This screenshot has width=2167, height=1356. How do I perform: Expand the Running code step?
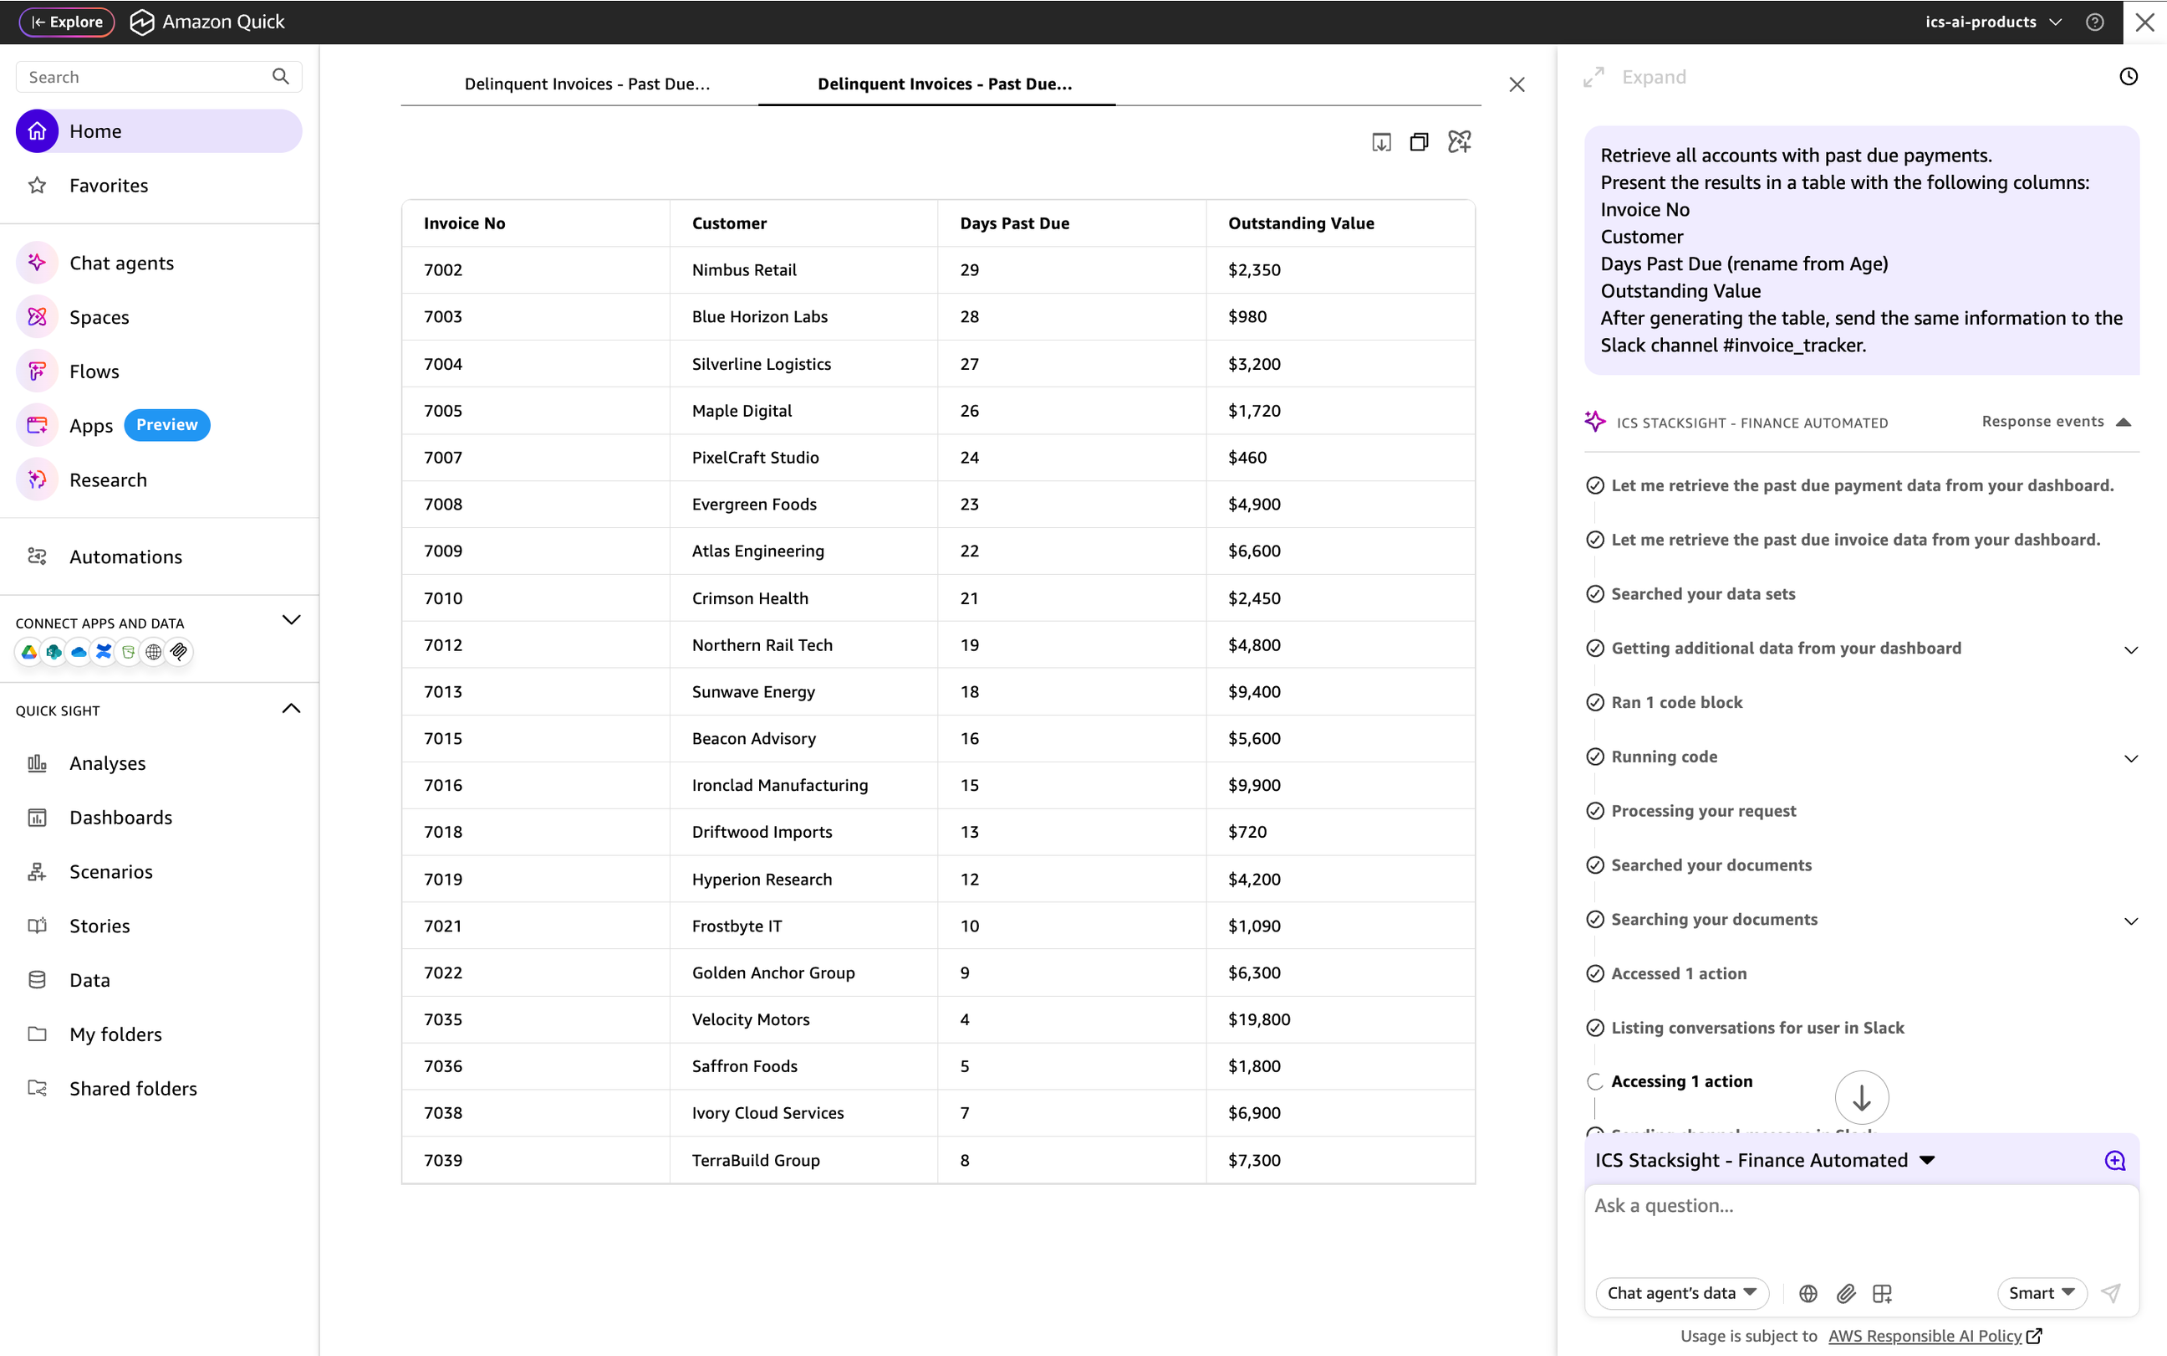2130,758
